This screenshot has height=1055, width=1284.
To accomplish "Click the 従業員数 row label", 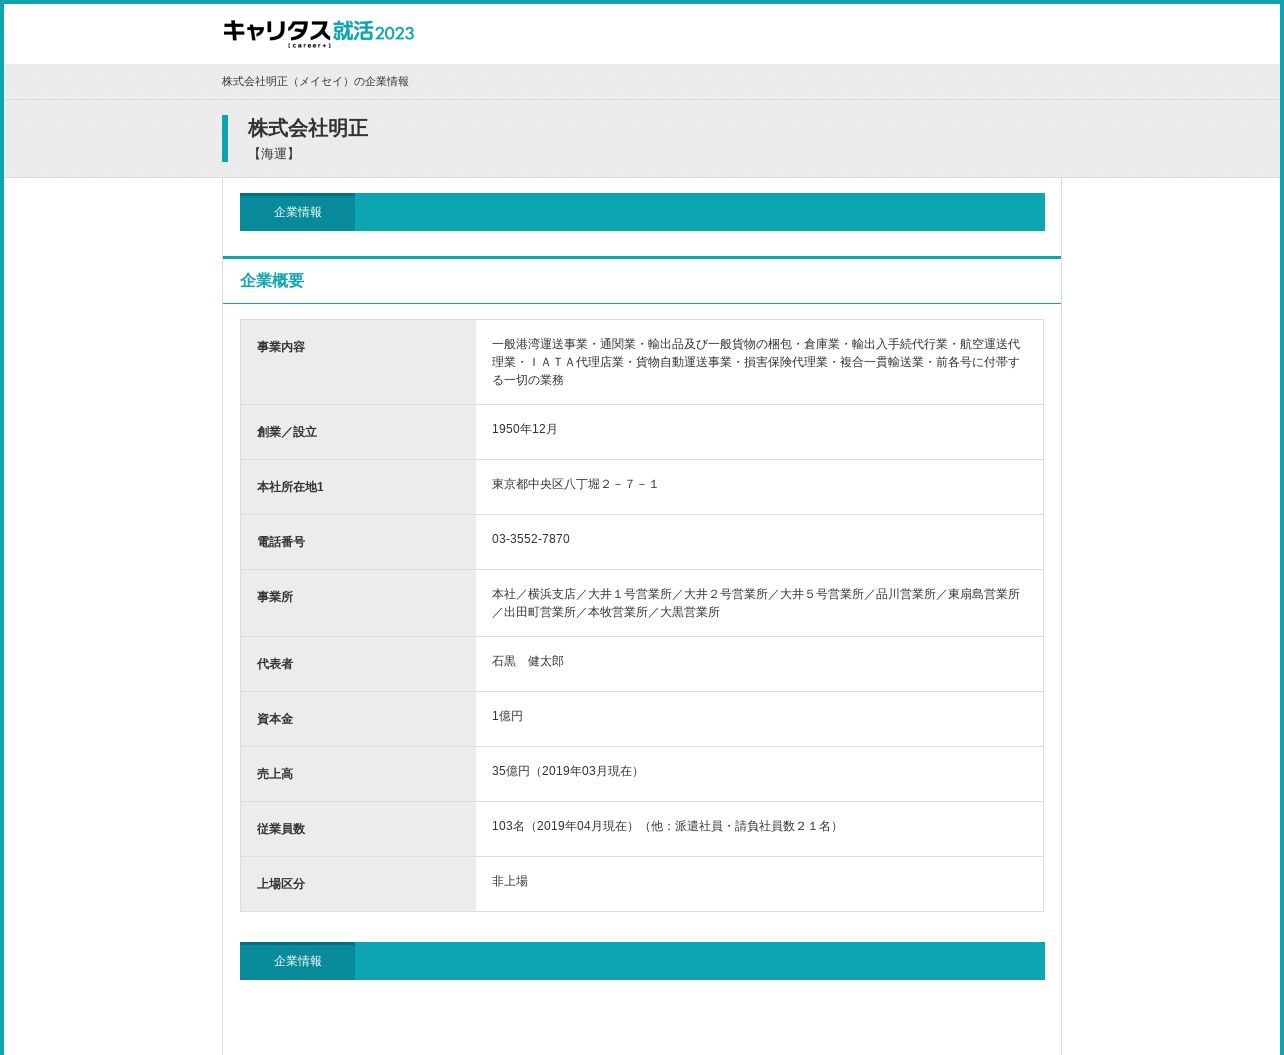I will point(281,829).
